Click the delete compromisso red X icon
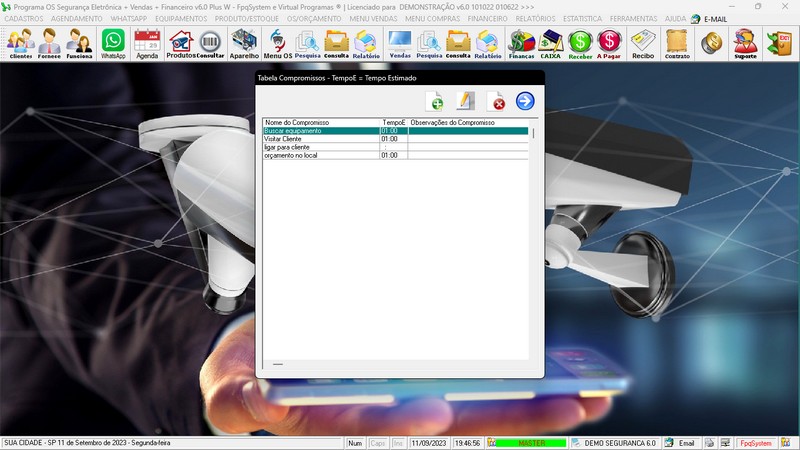This screenshot has height=450, width=800. tap(496, 101)
